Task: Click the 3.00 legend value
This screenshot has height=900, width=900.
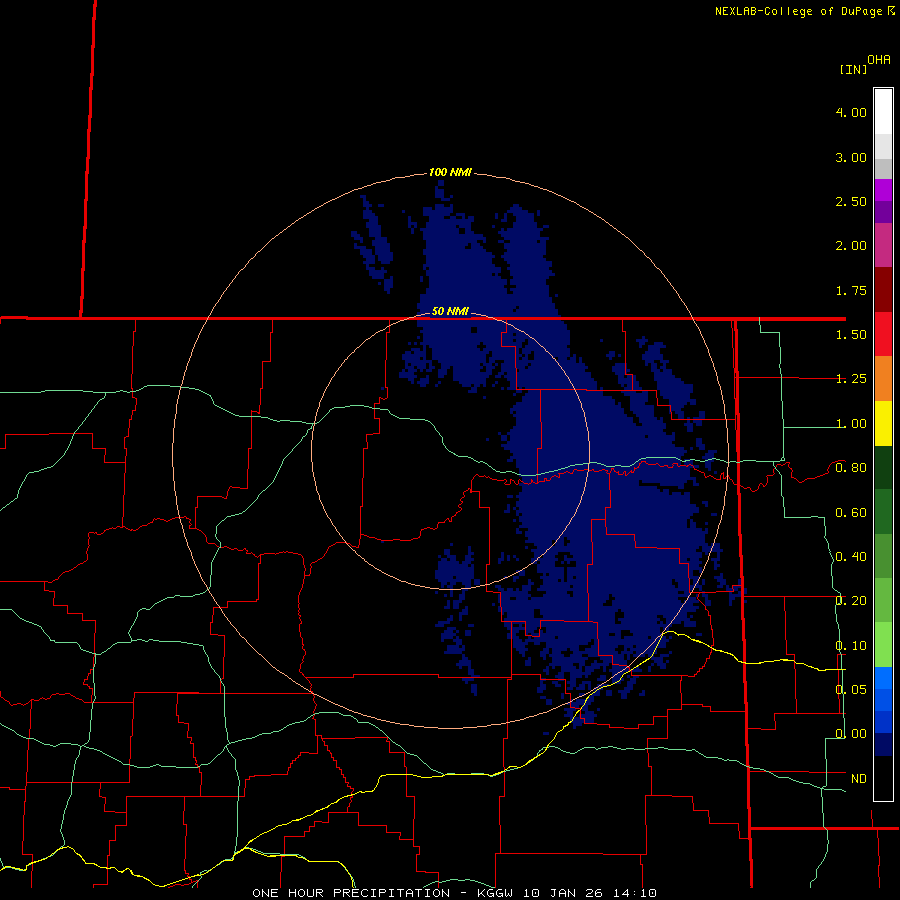Action: pyautogui.click(x=851, y=157)
